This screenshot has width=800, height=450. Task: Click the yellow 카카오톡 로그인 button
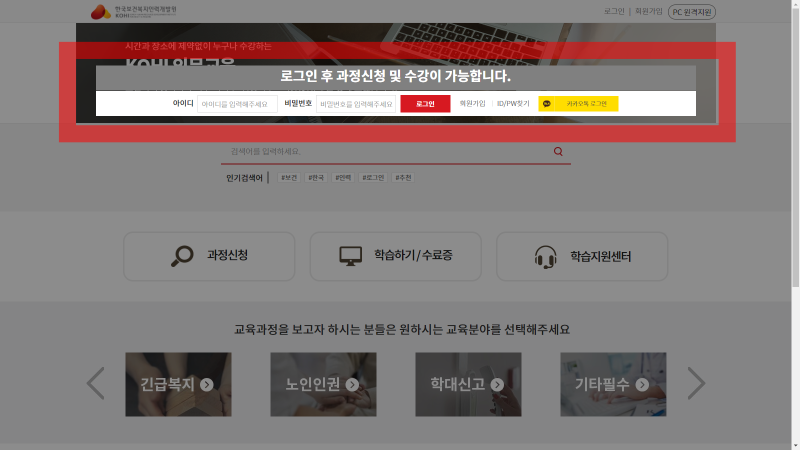pos(578,104)
